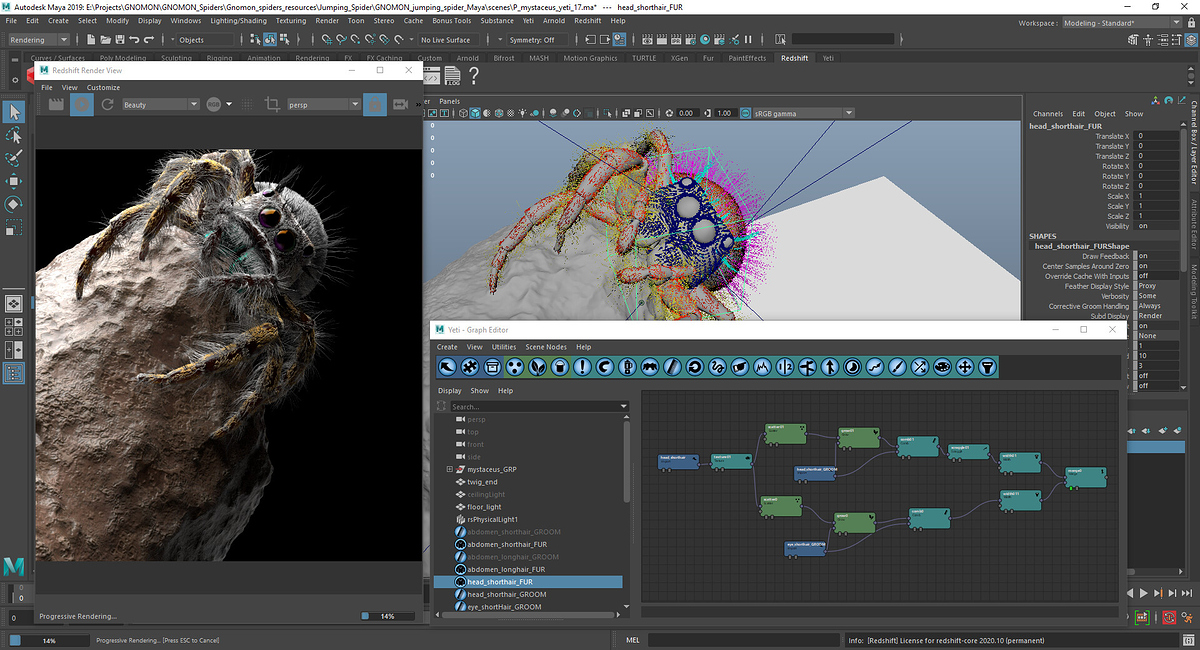The height and width of the screenshot is (650, 1200).
Task: Activate the Rotate tool in the left toolbox
Action: click(x=14, y=204)
